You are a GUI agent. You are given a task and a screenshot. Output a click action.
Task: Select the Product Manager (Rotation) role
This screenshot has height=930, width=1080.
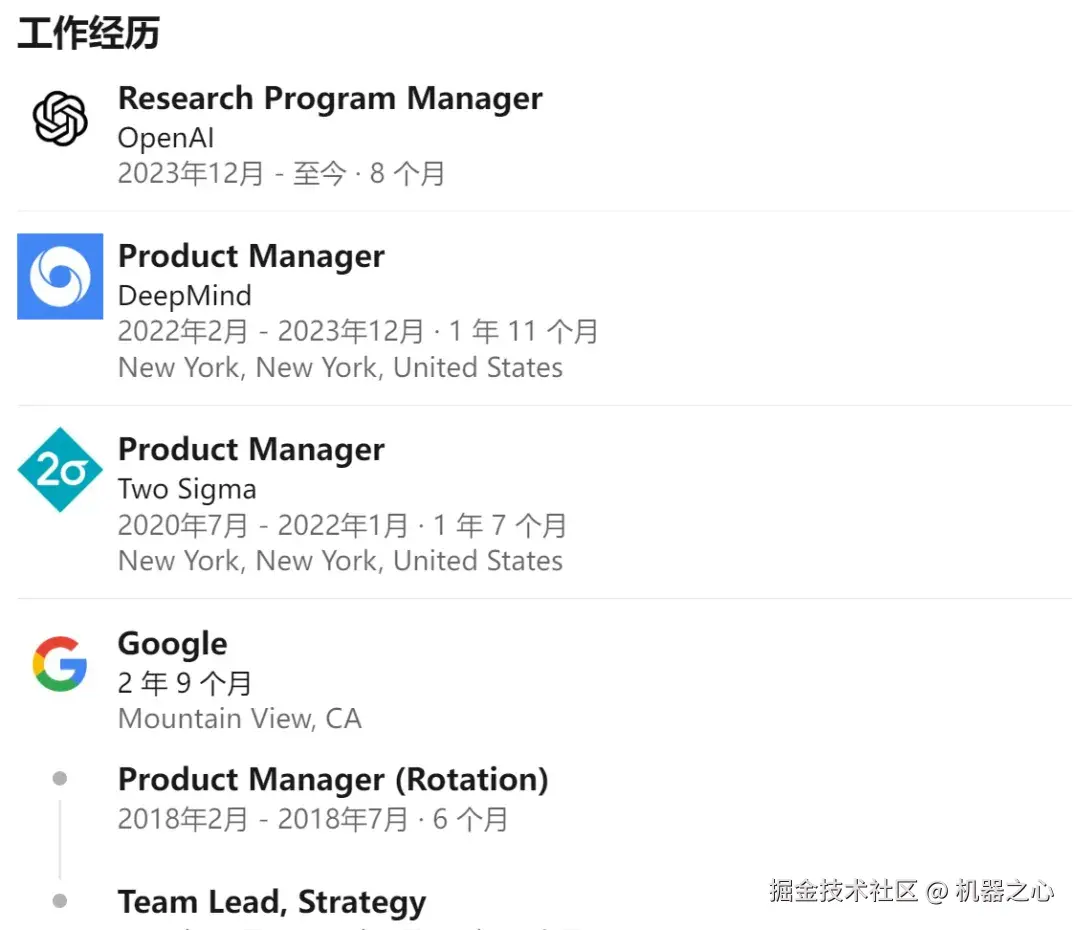(x=333, y=780)
